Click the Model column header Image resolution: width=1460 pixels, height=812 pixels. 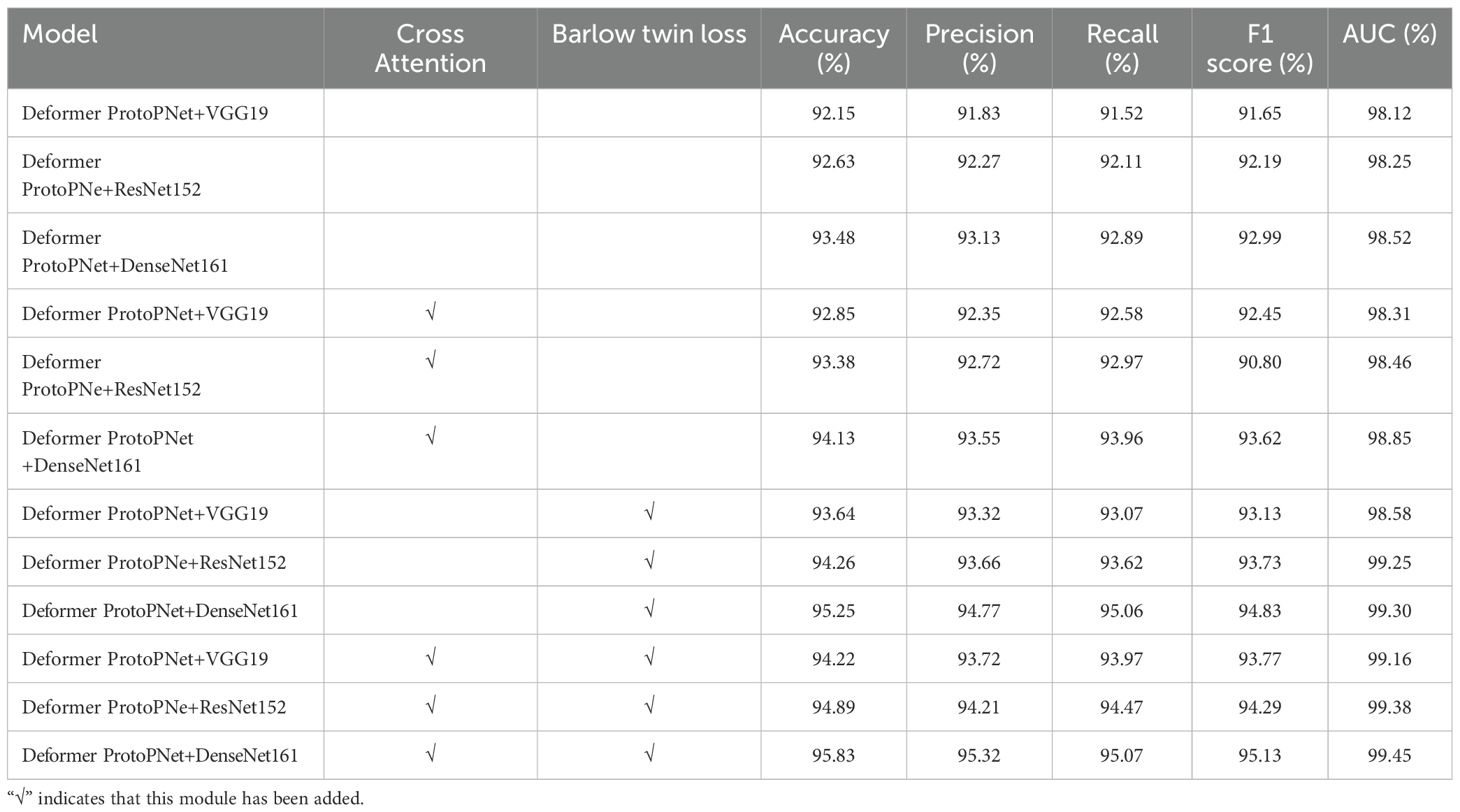click(x=60, y=34)
